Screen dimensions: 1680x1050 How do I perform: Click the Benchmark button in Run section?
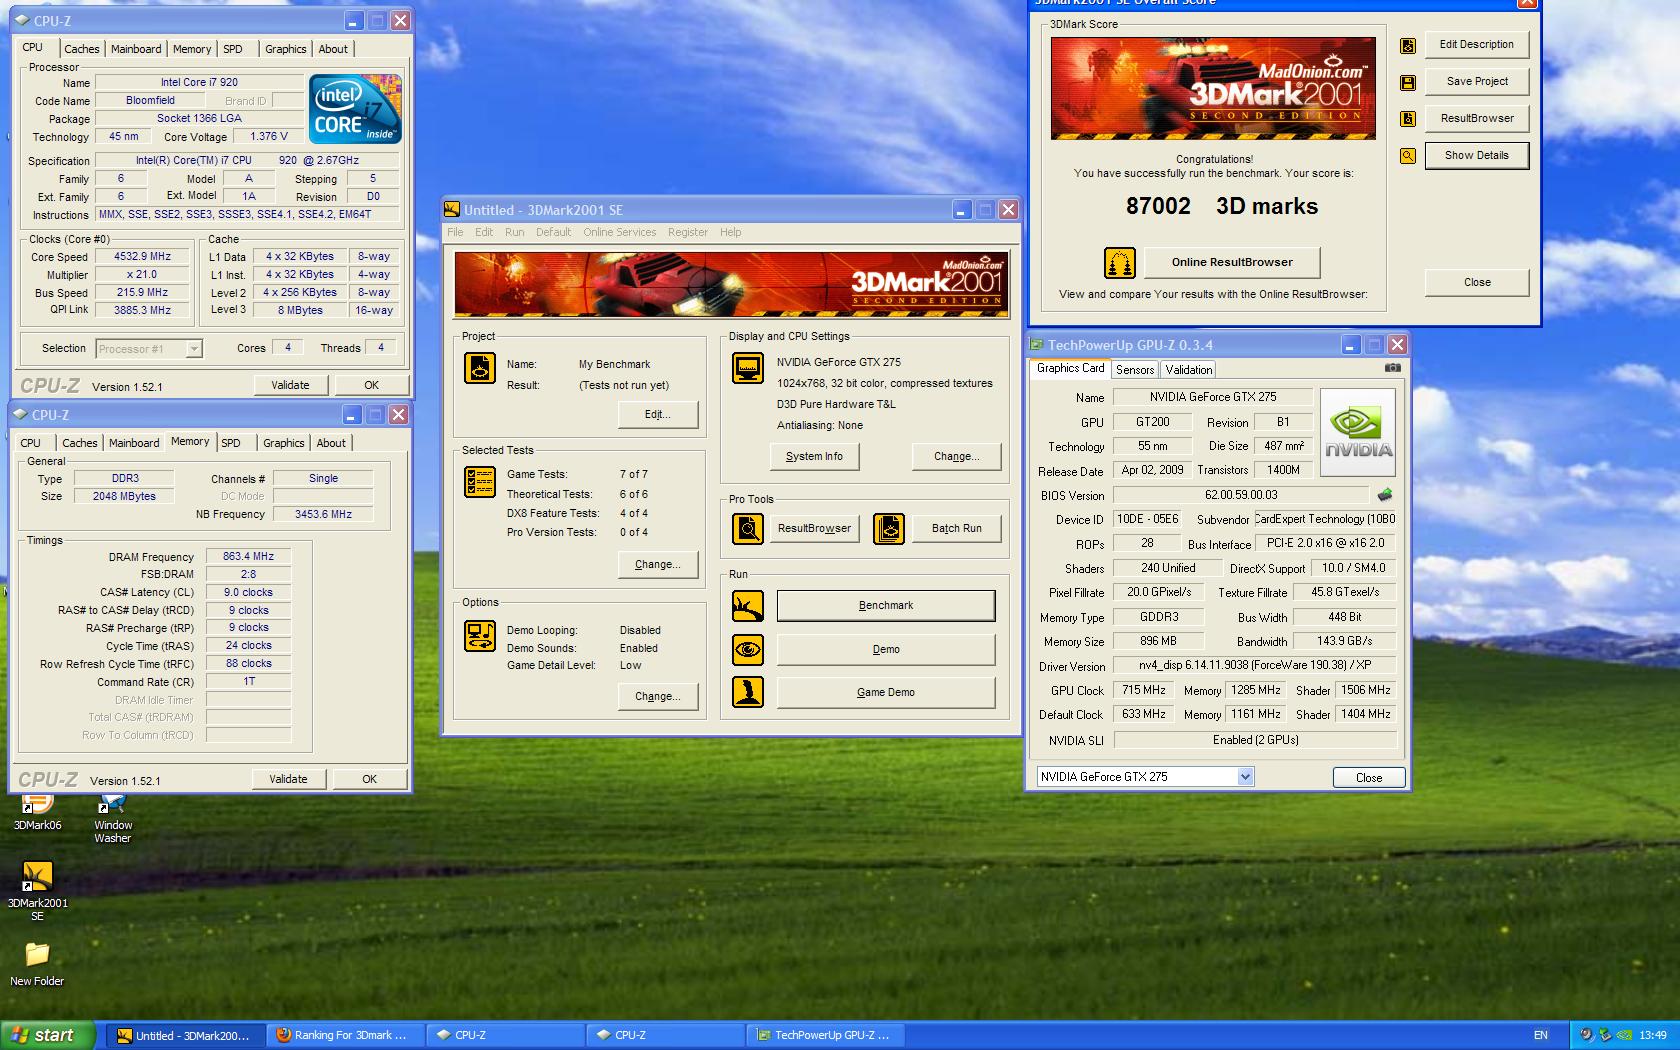[886, 606]
